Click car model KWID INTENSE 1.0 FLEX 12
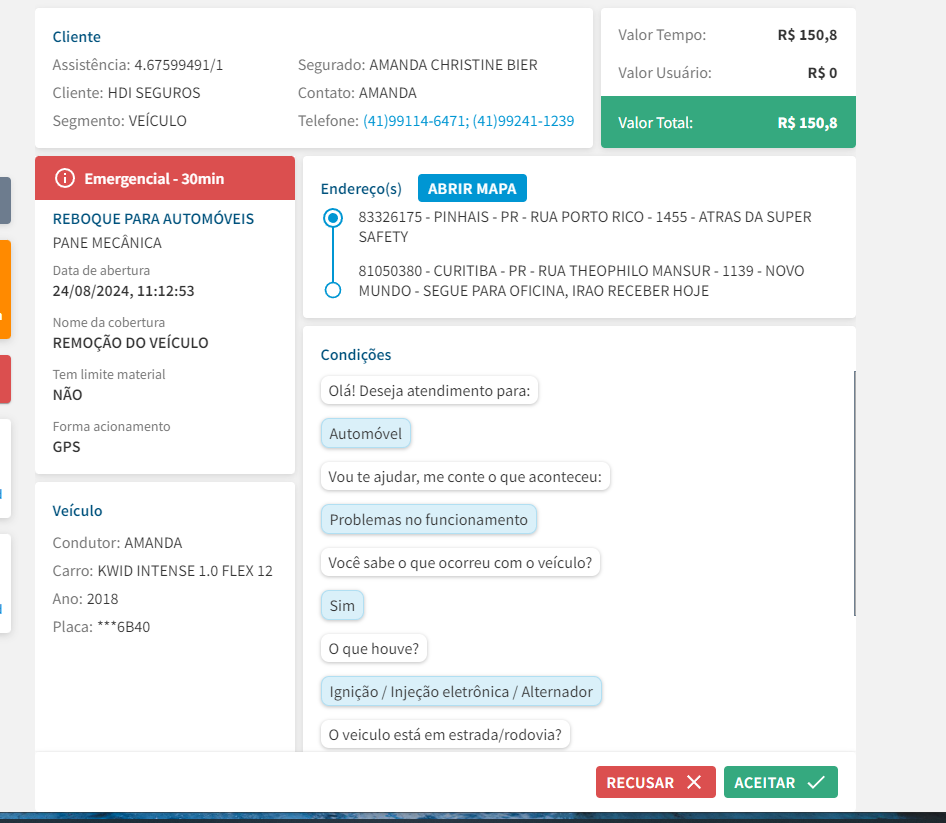This screenshot has height=823, width=946. (x=185, y=571)
